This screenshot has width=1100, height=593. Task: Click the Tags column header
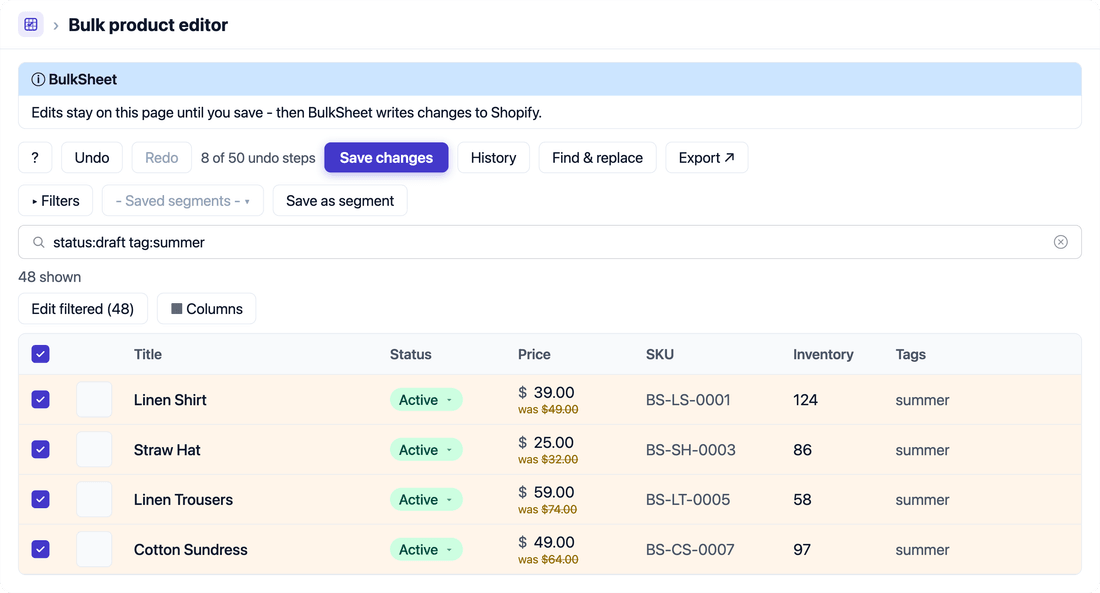point(911,354)
